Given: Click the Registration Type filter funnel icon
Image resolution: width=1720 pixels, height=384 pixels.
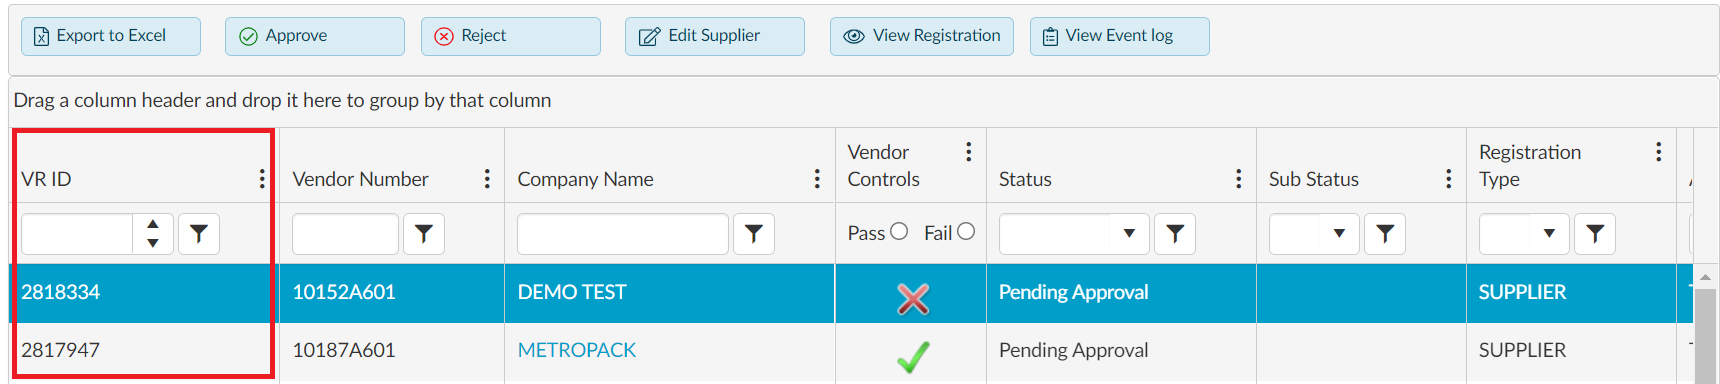Looking at the screenshot, I should pos(1595,234).
